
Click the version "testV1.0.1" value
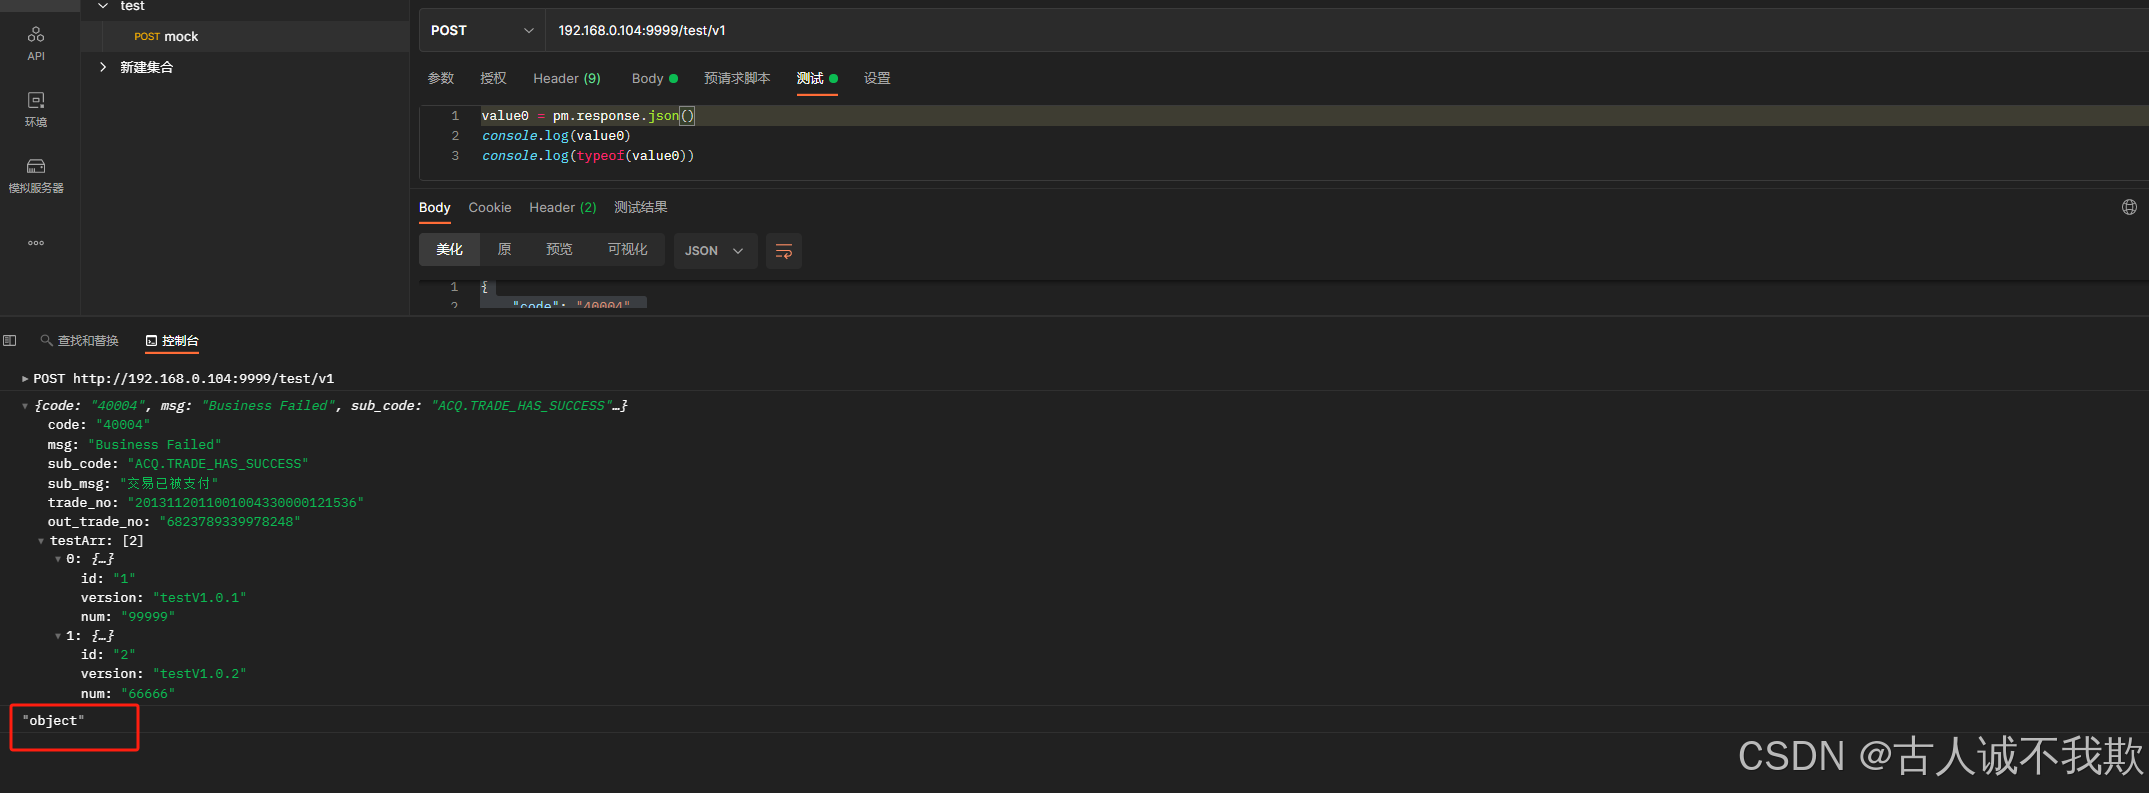pyautogui.click(x=200, y=598)
